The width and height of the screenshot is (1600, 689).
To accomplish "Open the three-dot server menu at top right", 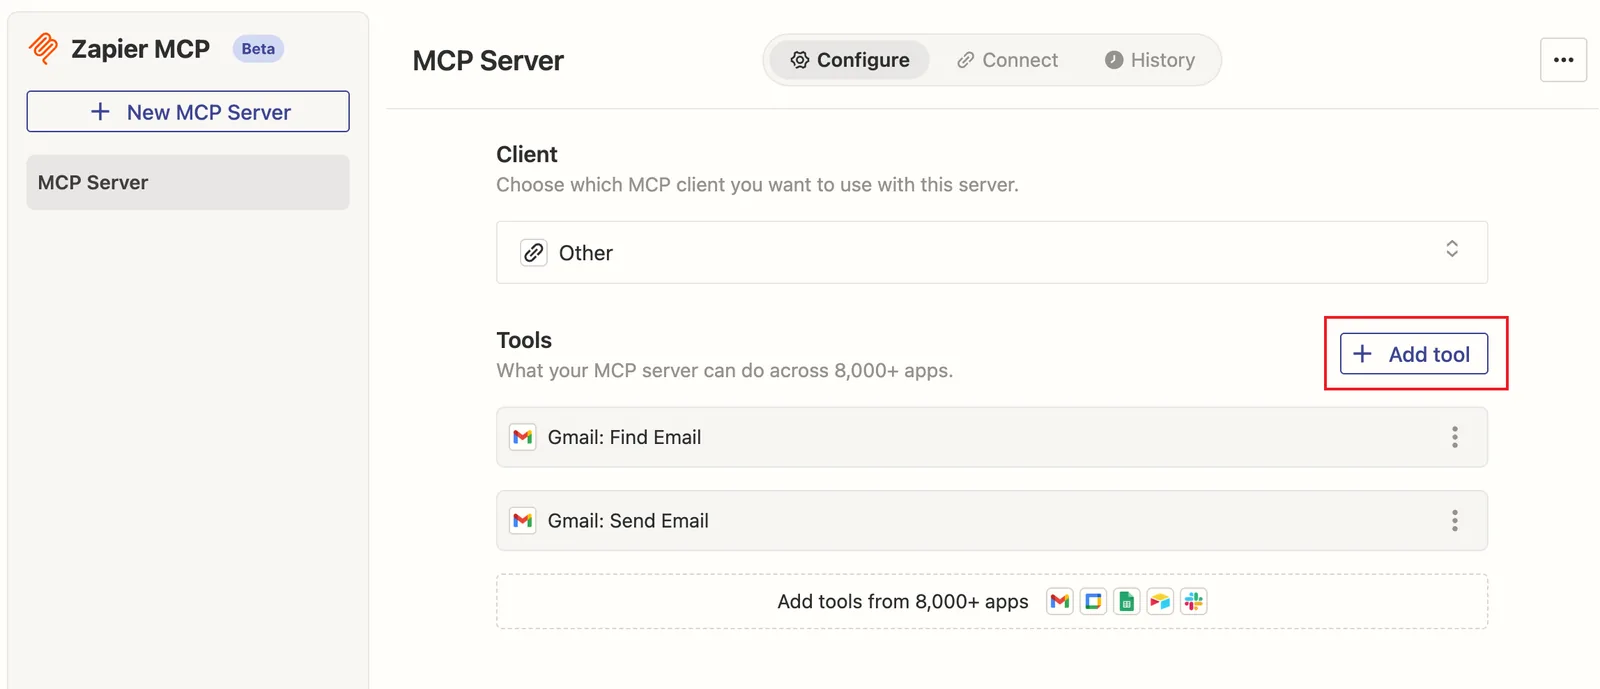I will (1563, 60).
